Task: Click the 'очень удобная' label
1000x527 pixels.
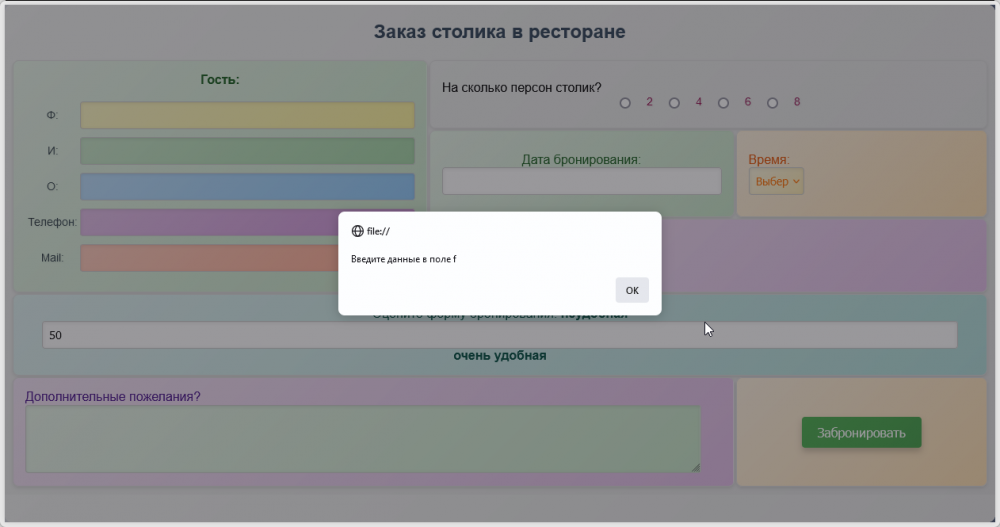Action: tap(499, 355)
